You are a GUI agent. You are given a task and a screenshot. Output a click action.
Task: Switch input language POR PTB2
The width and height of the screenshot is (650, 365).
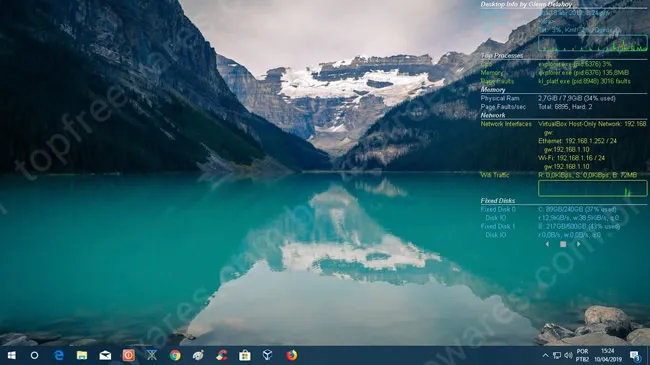[x=582, y=355]
